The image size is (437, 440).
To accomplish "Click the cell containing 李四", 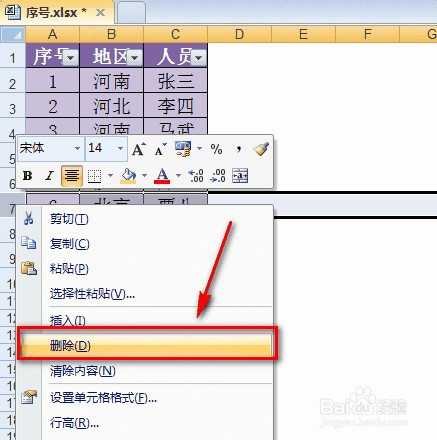I will [176, 105].
